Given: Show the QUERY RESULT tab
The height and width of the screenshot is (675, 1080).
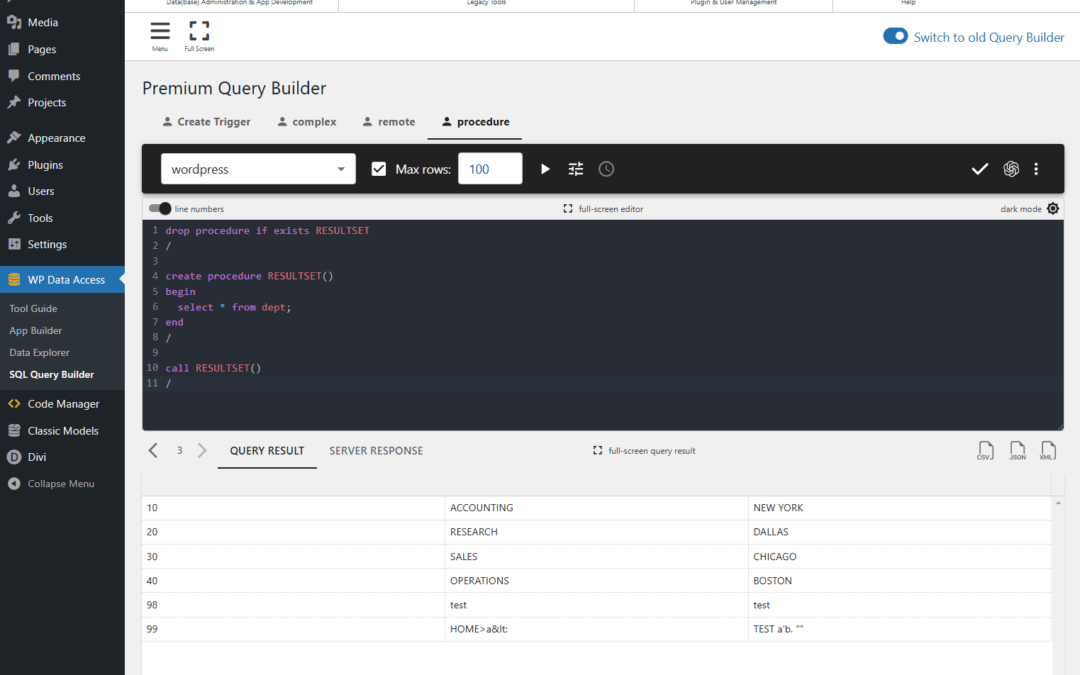Looking at the screenshot, I should 267,450.
